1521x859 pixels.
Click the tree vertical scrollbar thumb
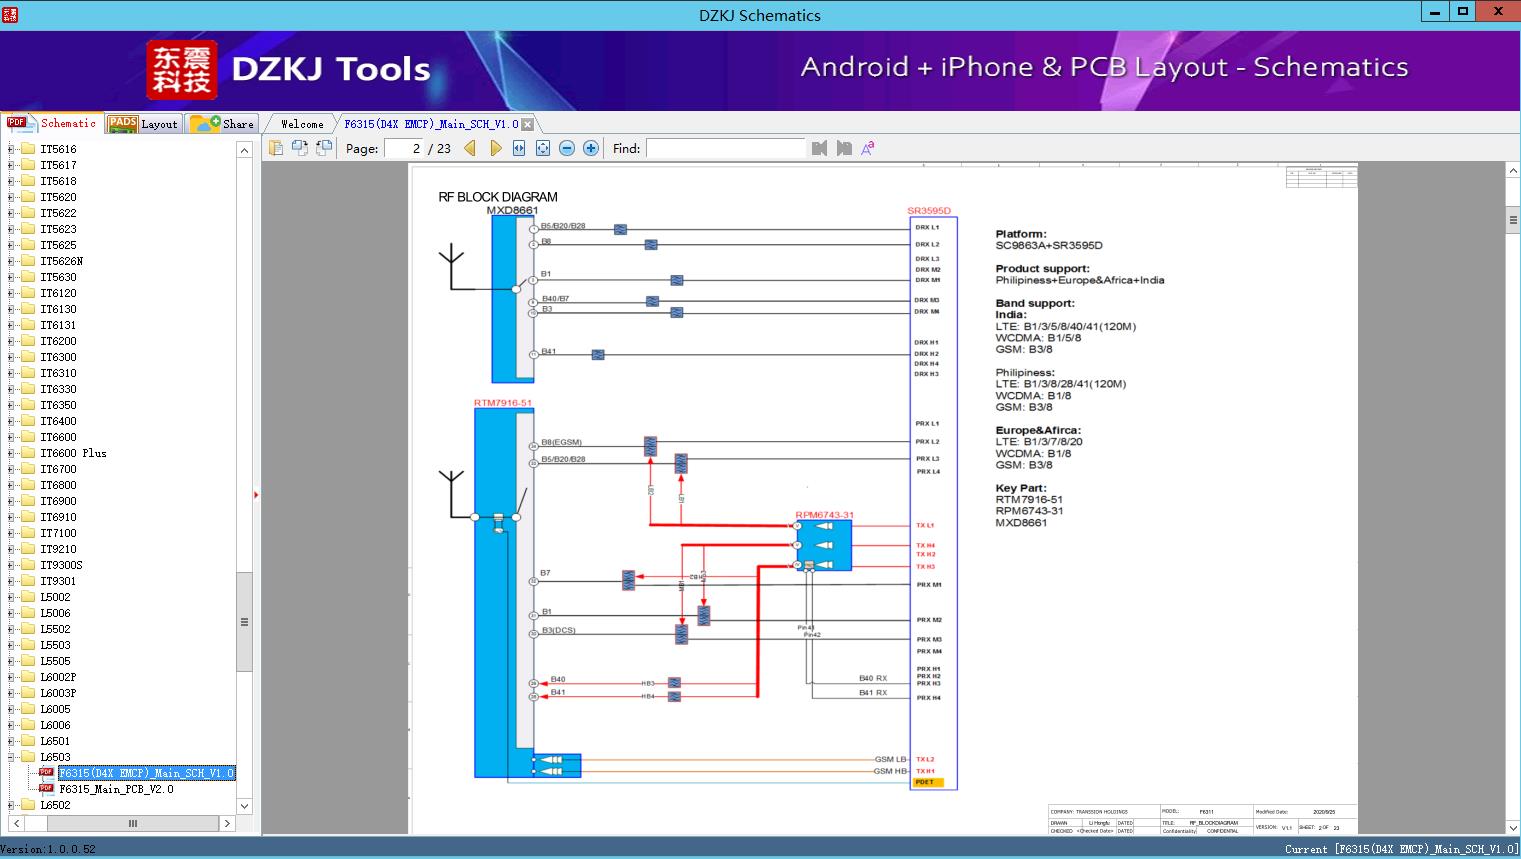pos(244,621)
